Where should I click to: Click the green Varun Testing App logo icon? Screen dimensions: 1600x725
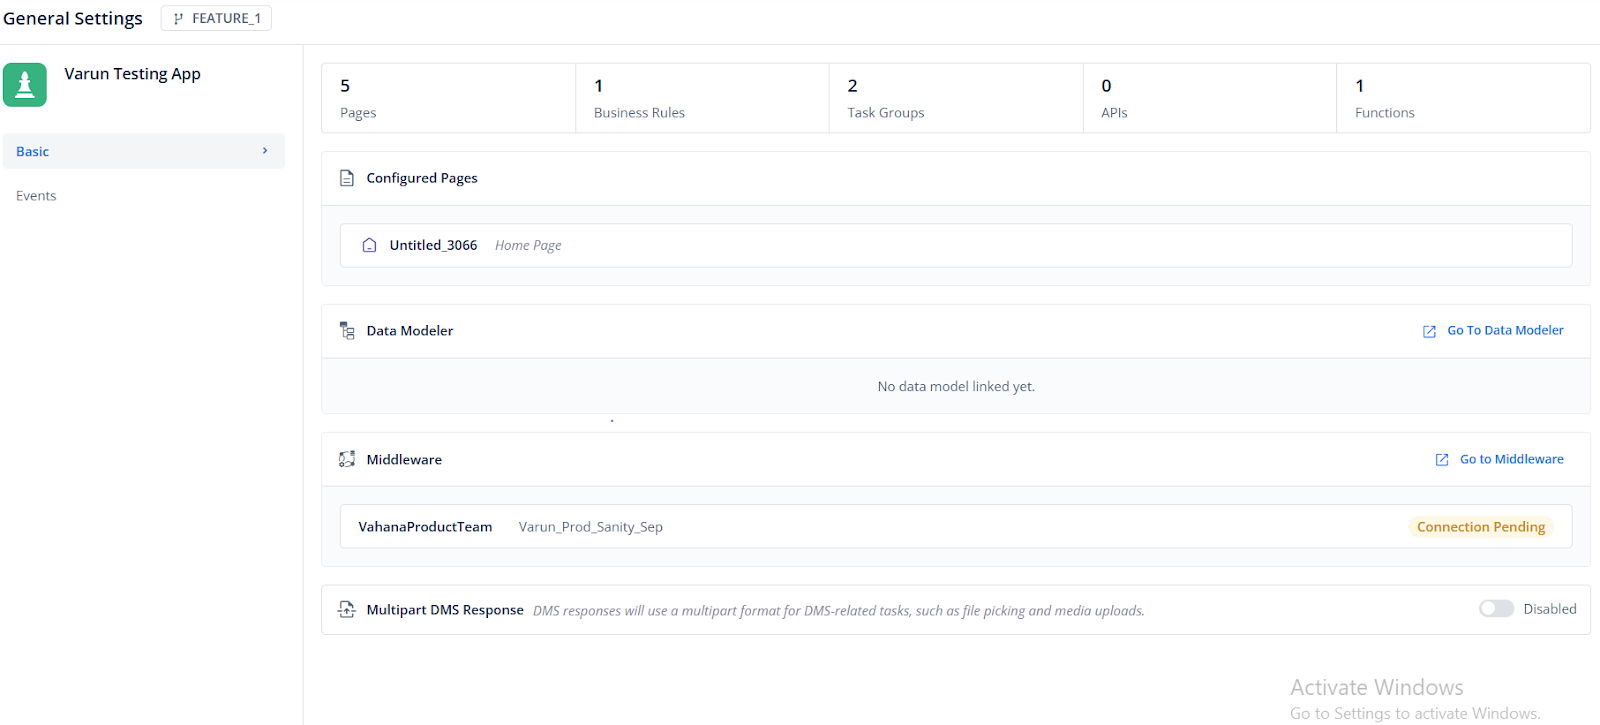(x=25, y=85)
